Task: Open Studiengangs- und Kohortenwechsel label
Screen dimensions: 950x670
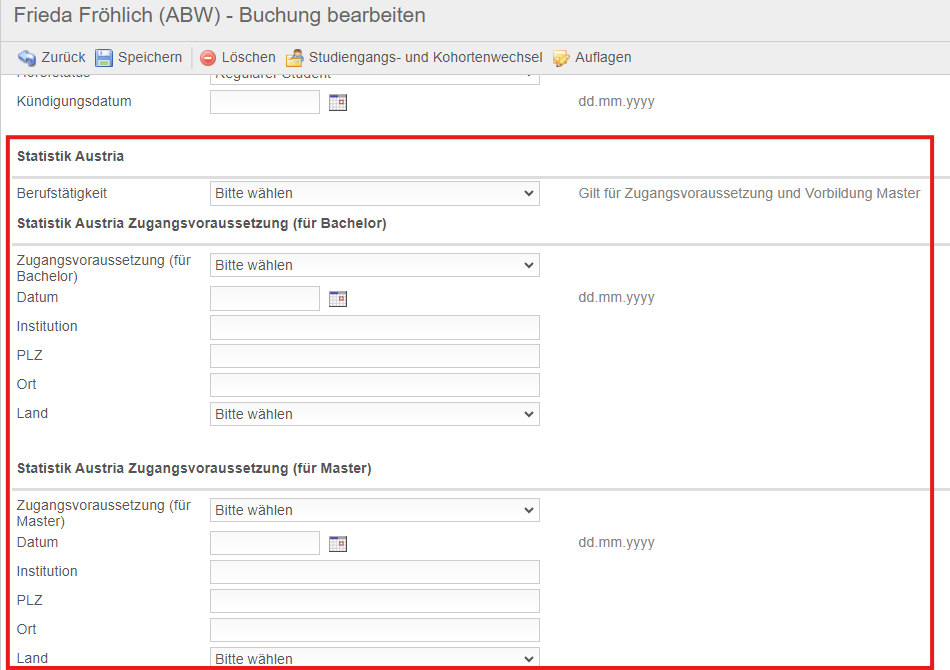Action: click(x=425, y=58)
